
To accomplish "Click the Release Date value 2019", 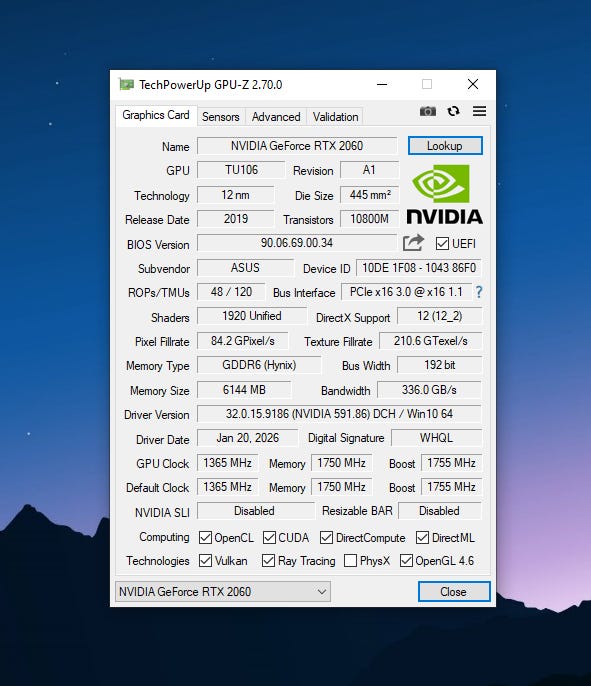I will pos(235,219).
